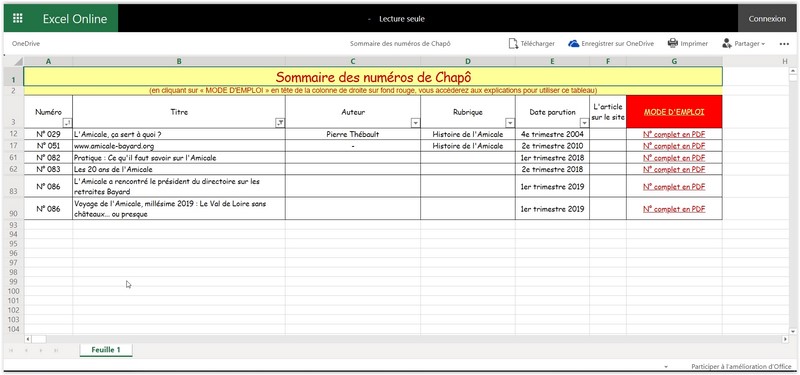The image size is (800, 375).
Task: Click the horizontal scrollbar left arrow
Action: point(28,339)
